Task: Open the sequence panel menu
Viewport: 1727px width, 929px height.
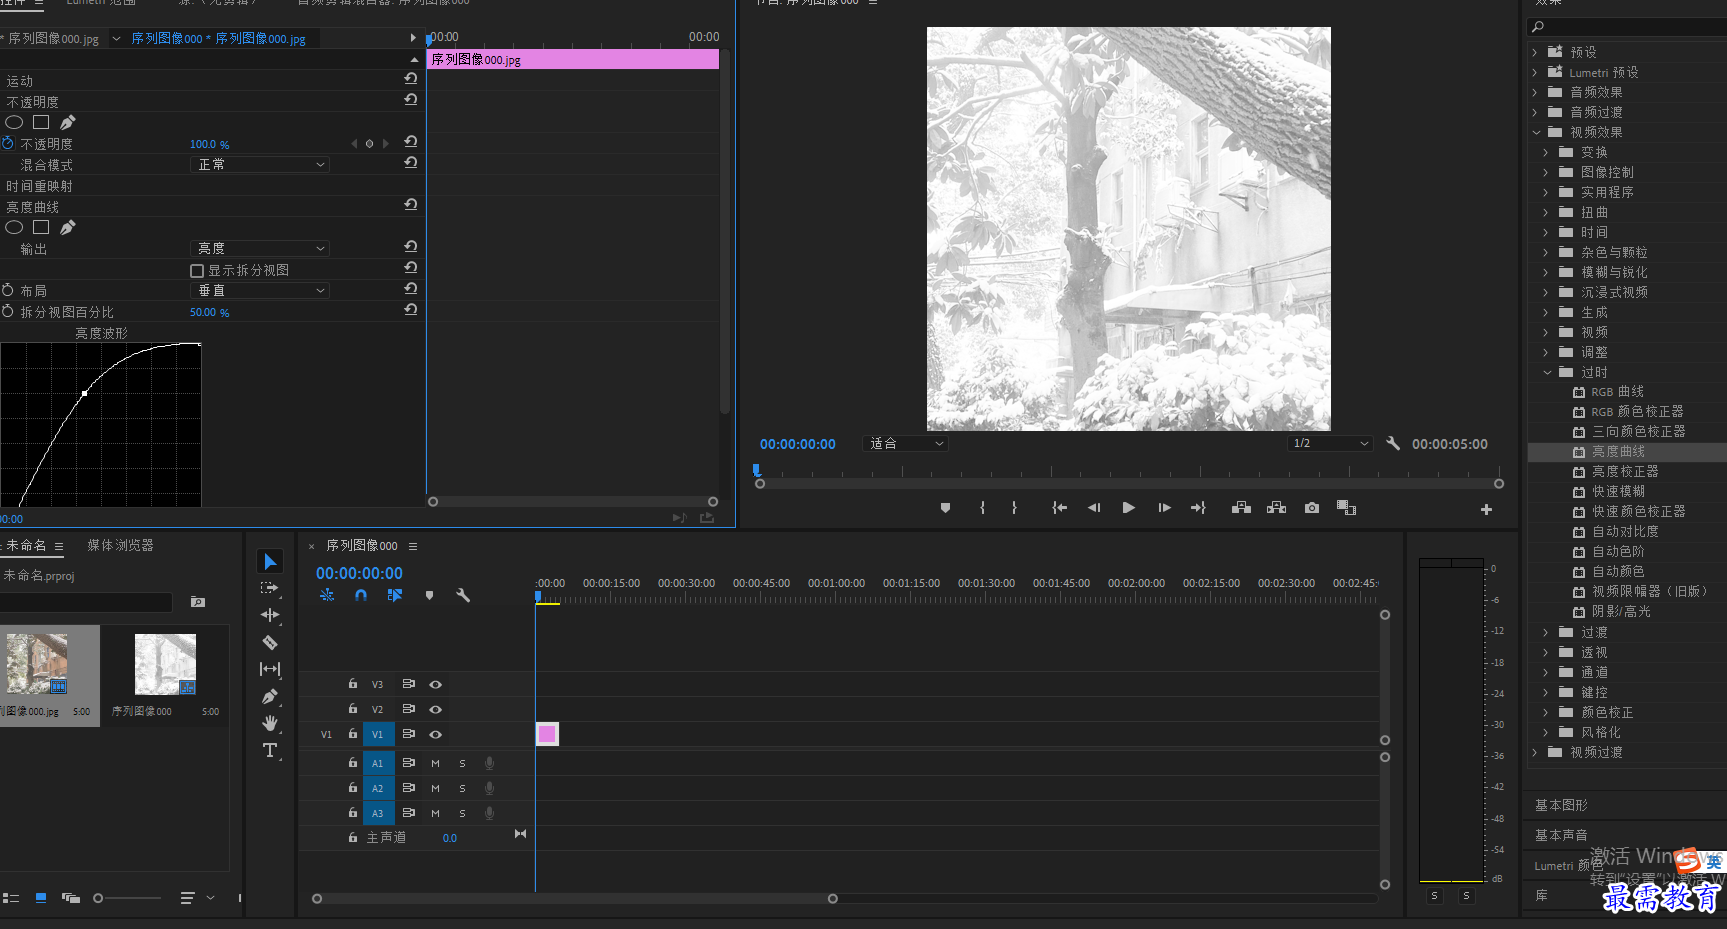Action: coord(413,546)
